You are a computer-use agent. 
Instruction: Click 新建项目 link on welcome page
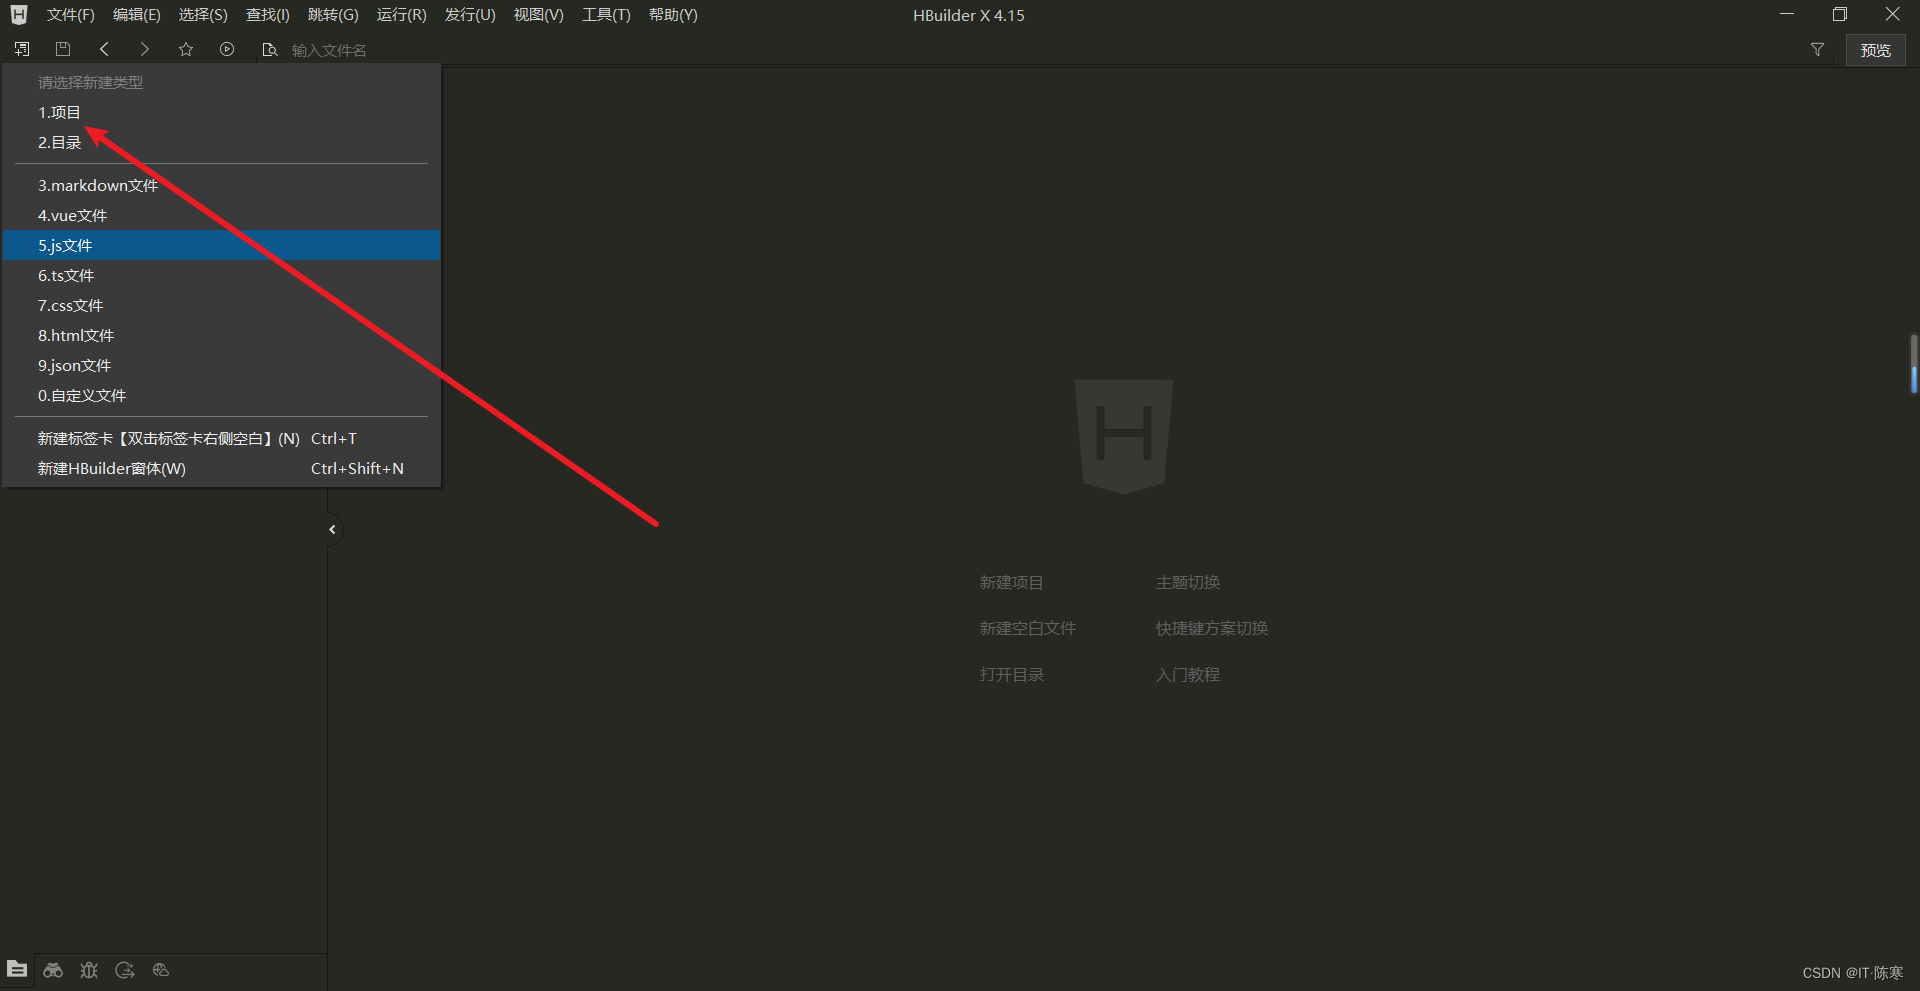pos(1011,582)
